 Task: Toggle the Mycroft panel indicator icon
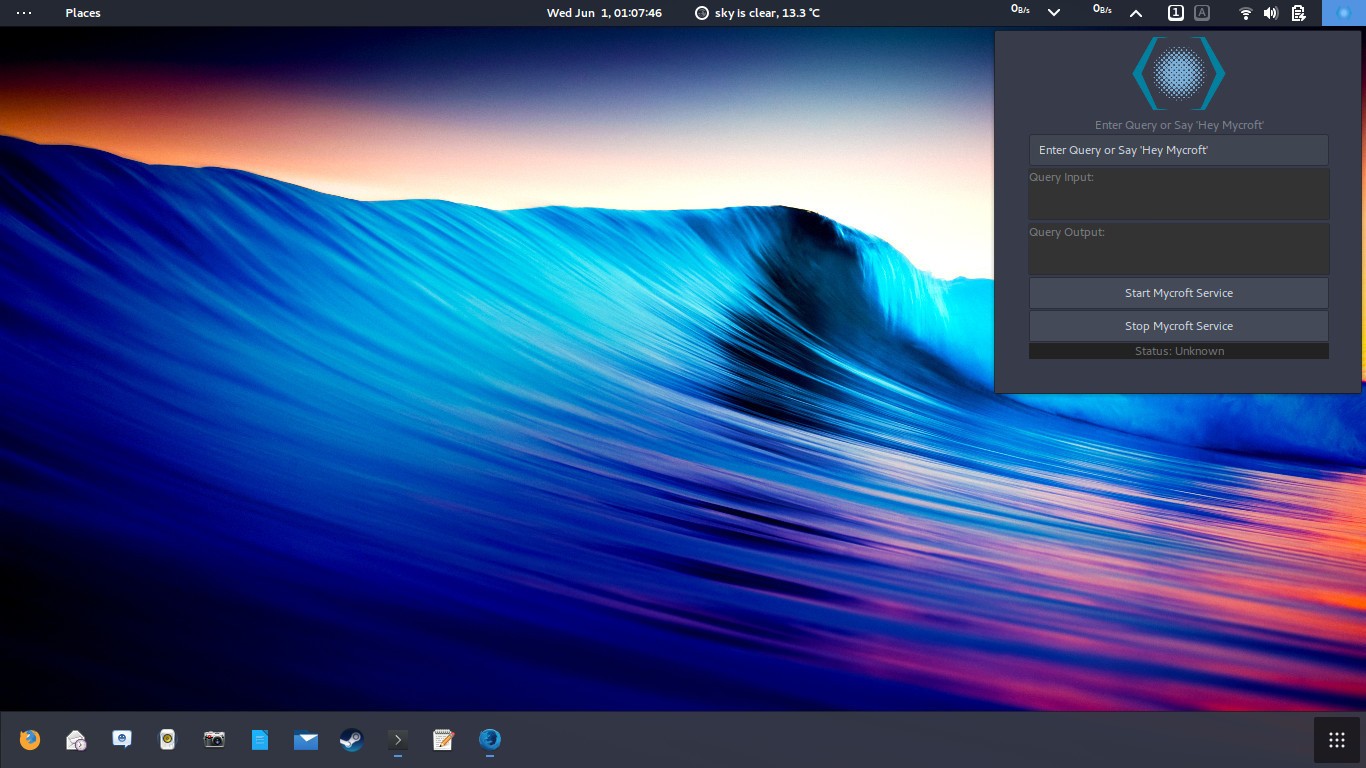click(x=1343, y=13)
